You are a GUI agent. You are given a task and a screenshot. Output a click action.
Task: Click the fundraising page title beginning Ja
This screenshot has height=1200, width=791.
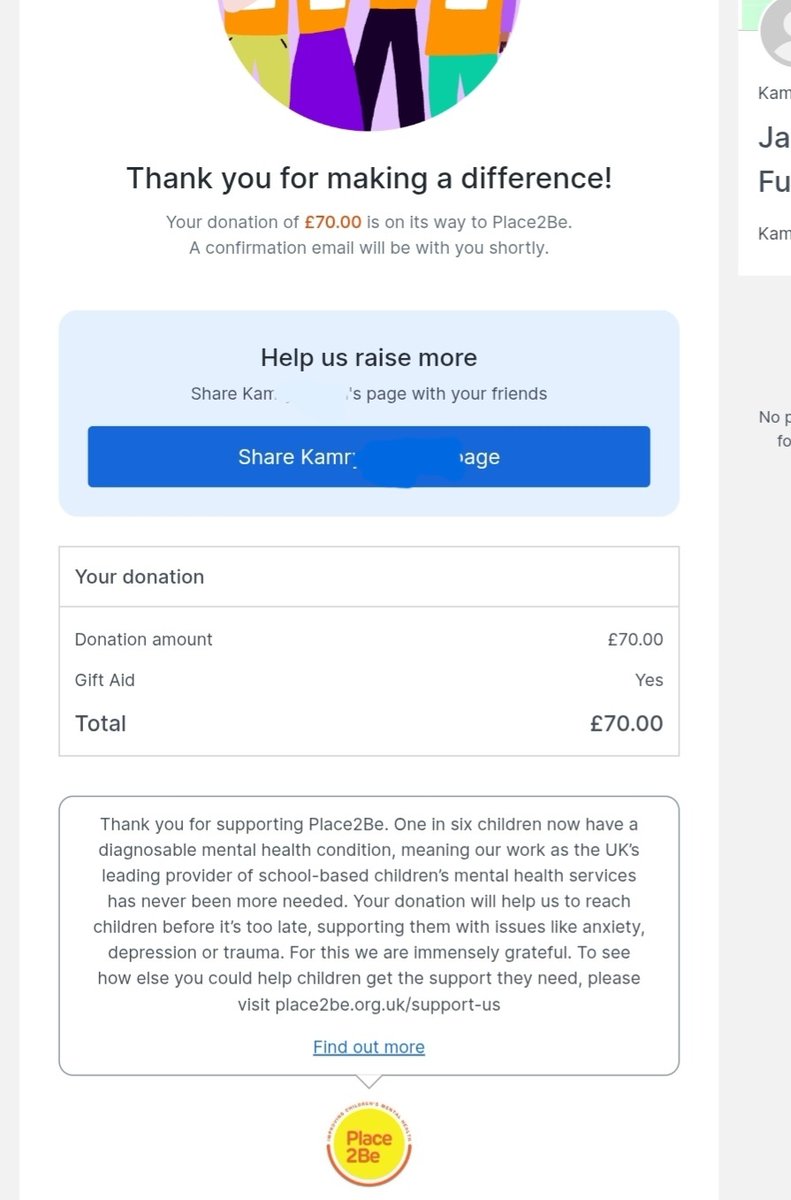[775, 160]
